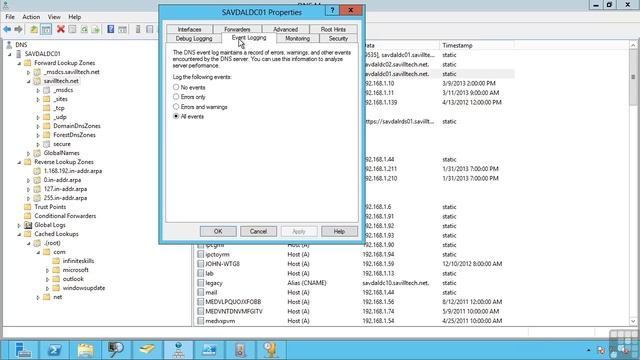Image resolution: width=640 pixels, height=360 pixels.
Task: Click the Show/Hide Action Pane toolbar icon
Action: coord(122,29)
